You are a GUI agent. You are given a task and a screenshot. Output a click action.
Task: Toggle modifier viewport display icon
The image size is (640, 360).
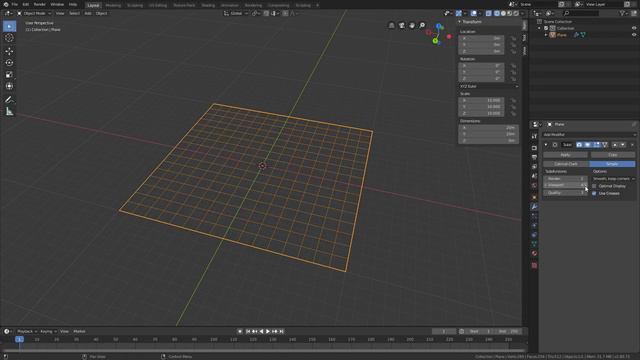pyautogui.click(x=588, y=145)
